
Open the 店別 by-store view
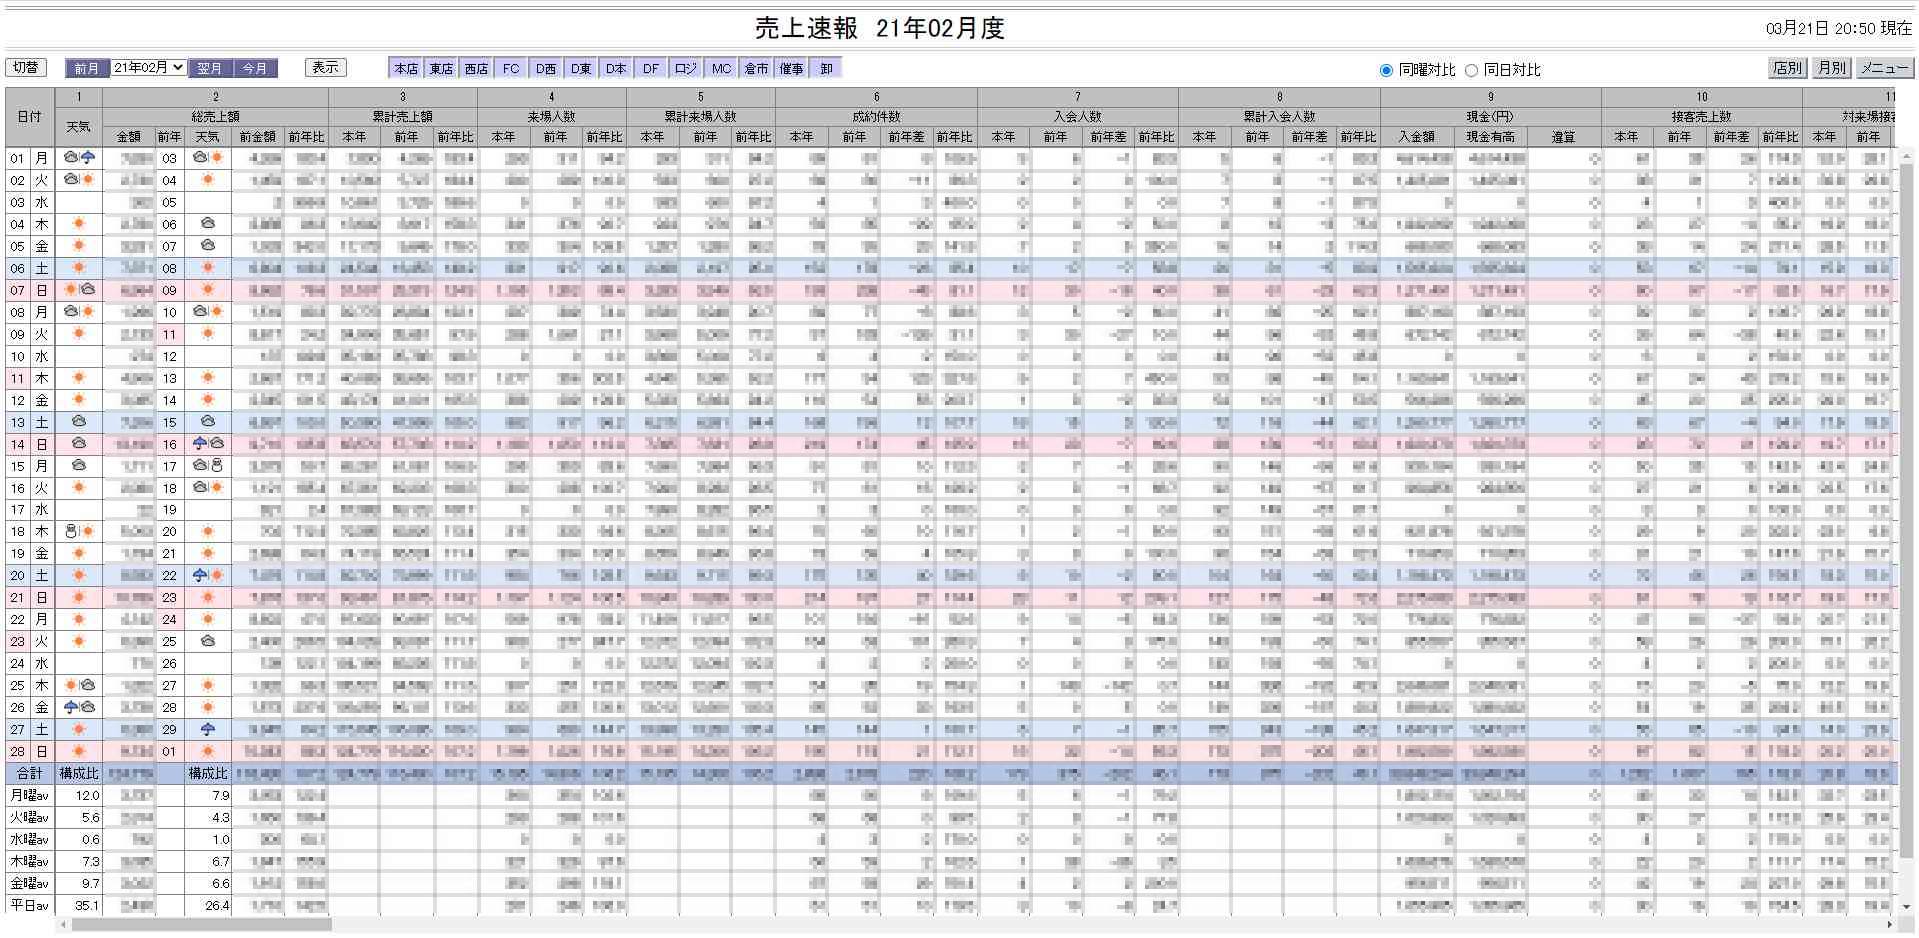pyautogui.click(x=1787, y=68)
